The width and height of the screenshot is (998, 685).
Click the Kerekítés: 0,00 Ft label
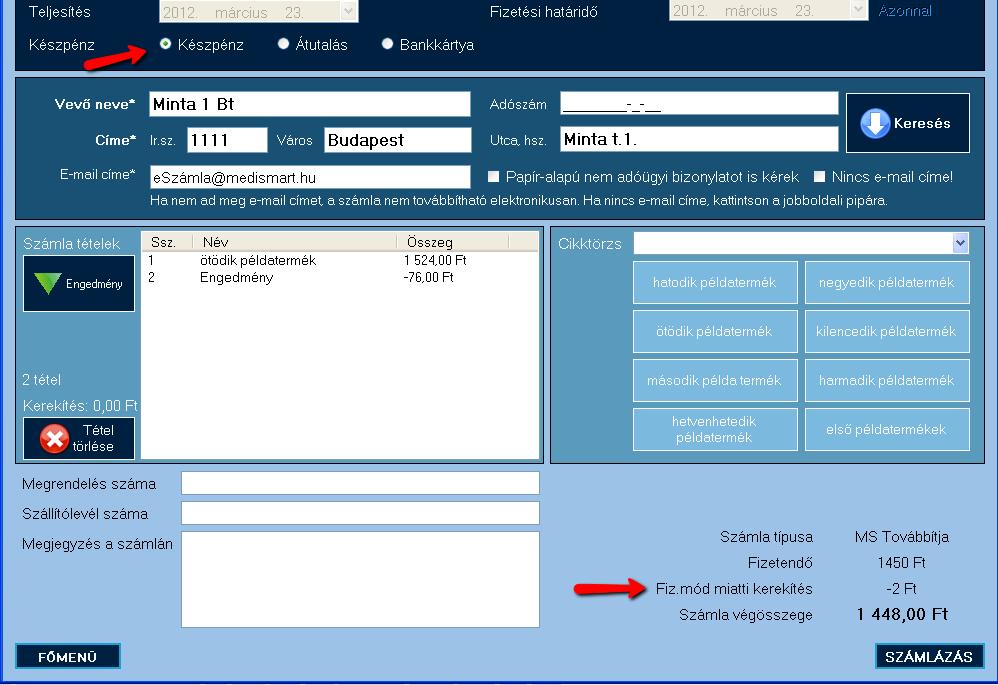coord(80,406)
